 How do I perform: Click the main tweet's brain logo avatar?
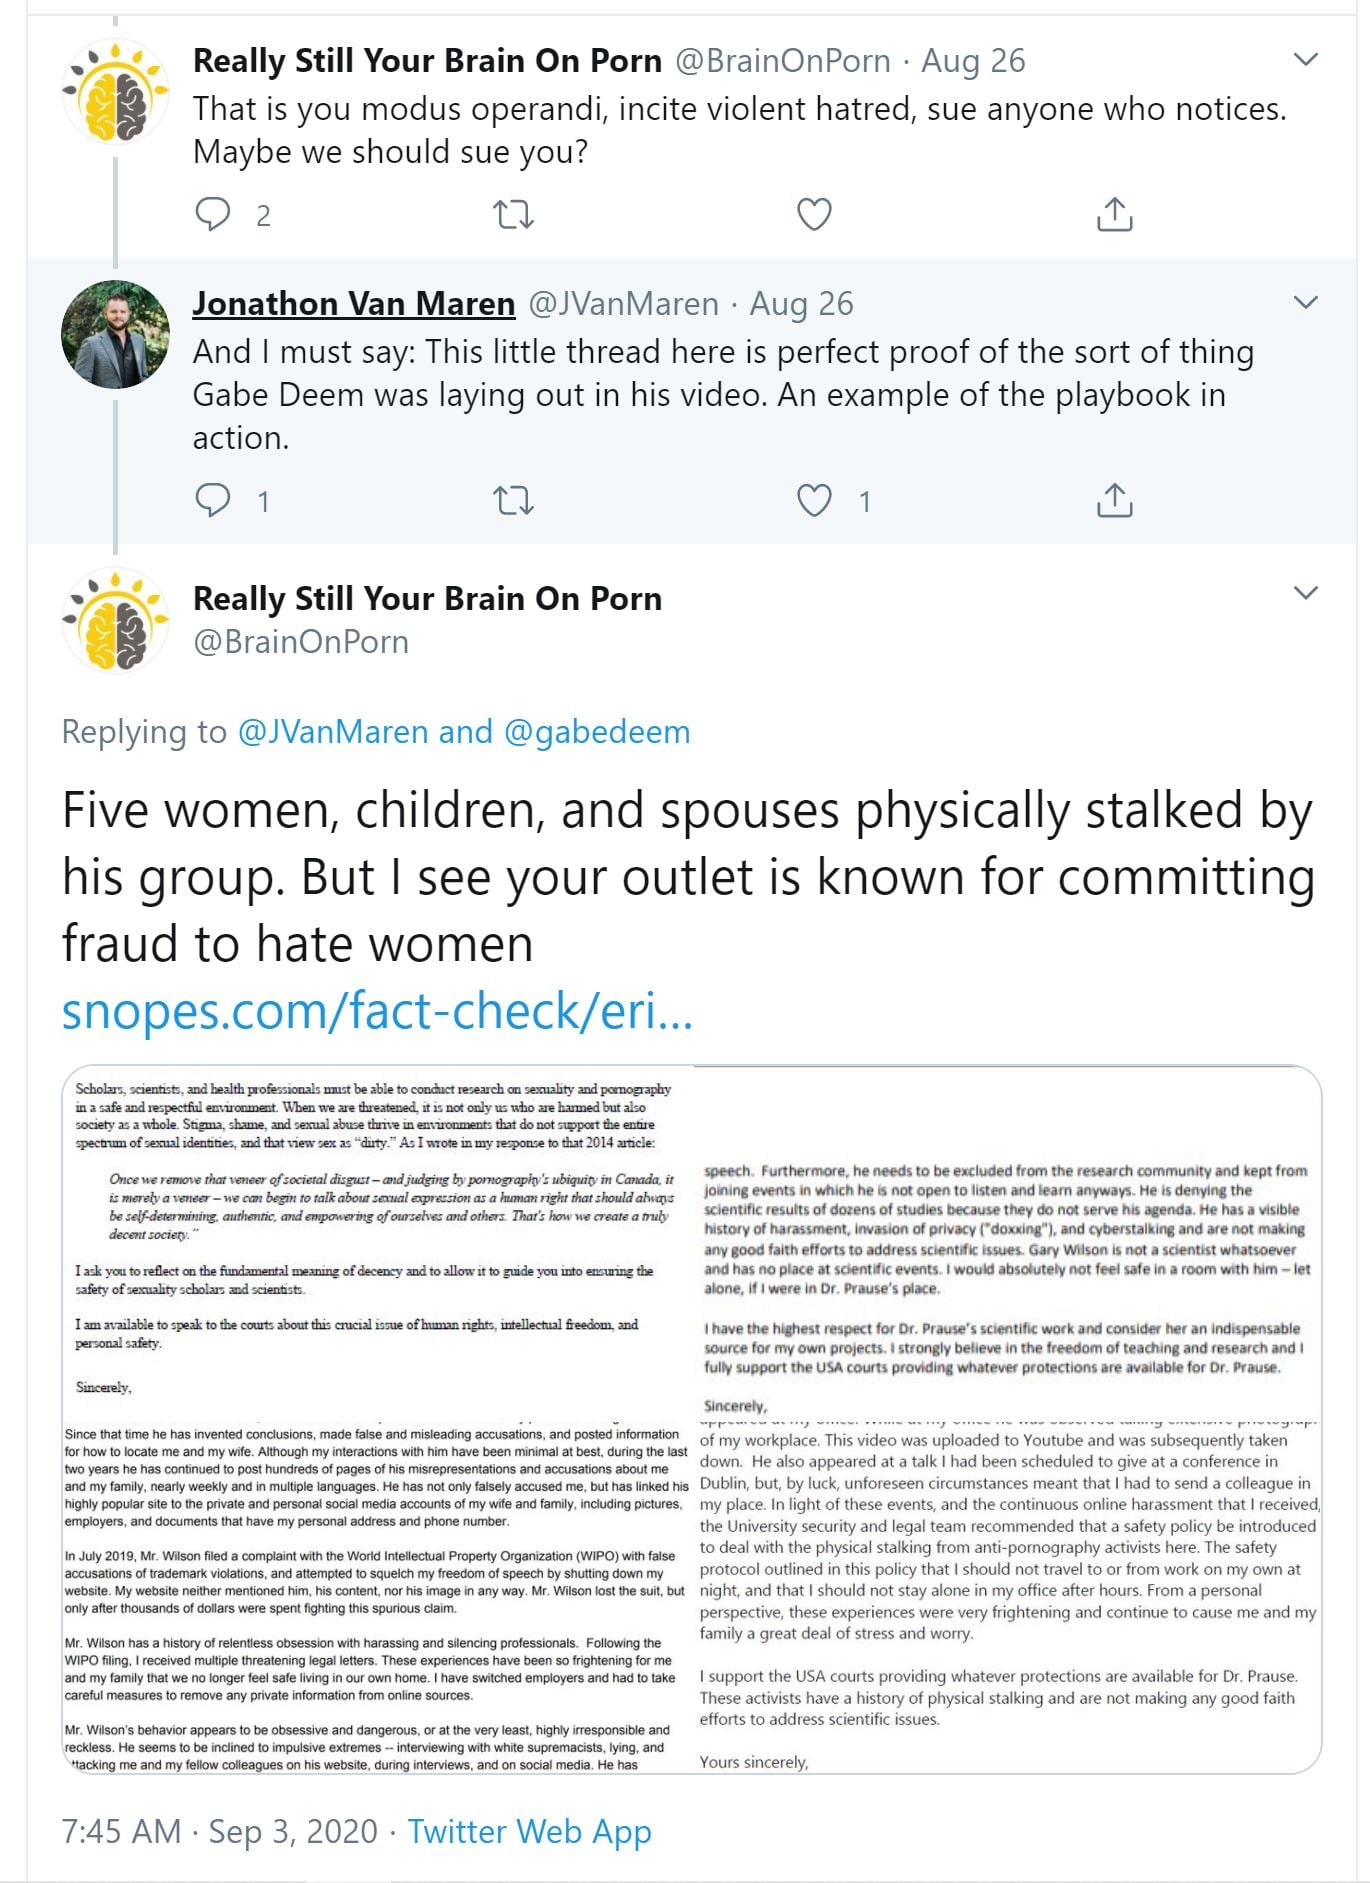coord(115,620)
